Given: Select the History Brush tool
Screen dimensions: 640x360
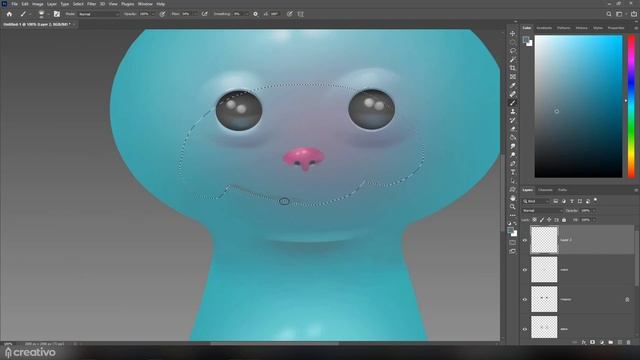Looking at the screenshot, I should tap(512, 120).
